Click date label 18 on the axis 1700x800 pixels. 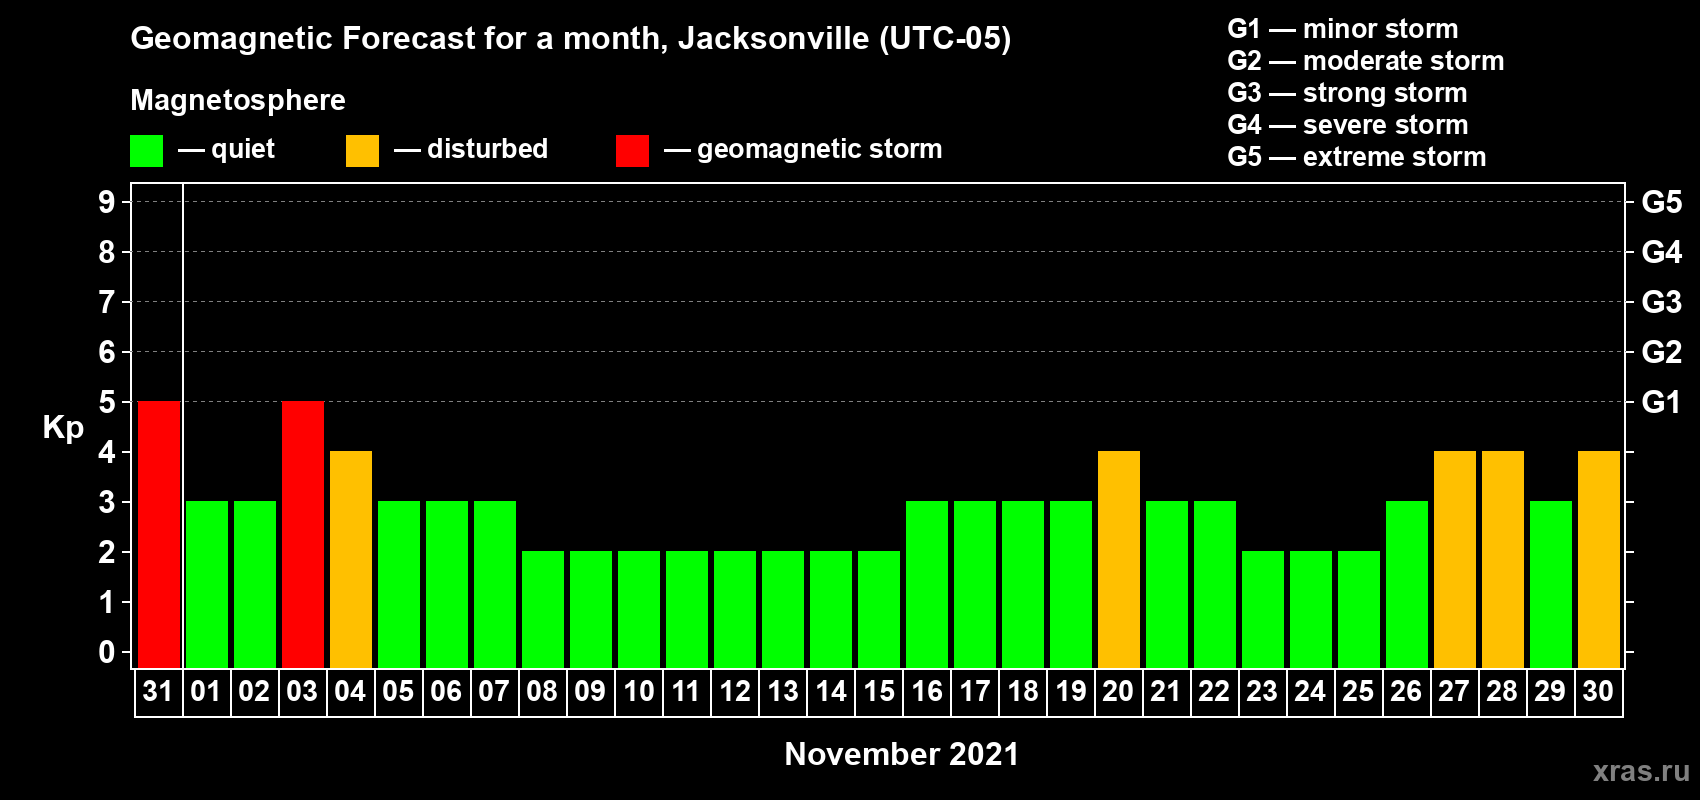[x=1022, y=691]
